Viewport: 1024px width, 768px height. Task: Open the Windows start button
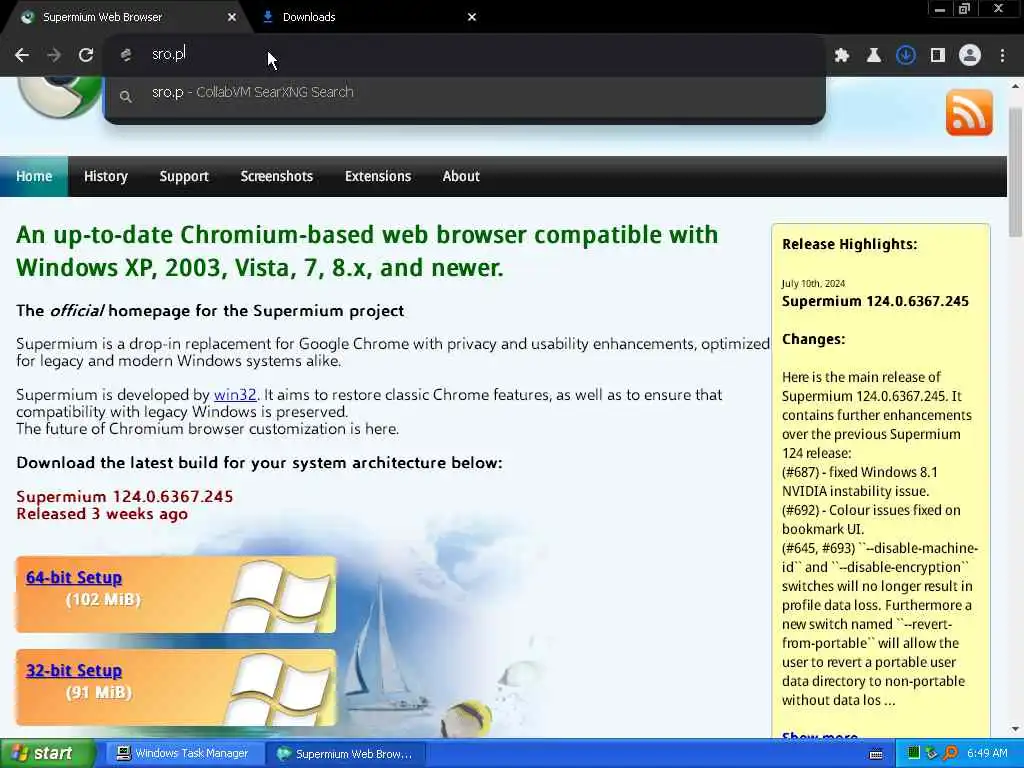(46, 754)
